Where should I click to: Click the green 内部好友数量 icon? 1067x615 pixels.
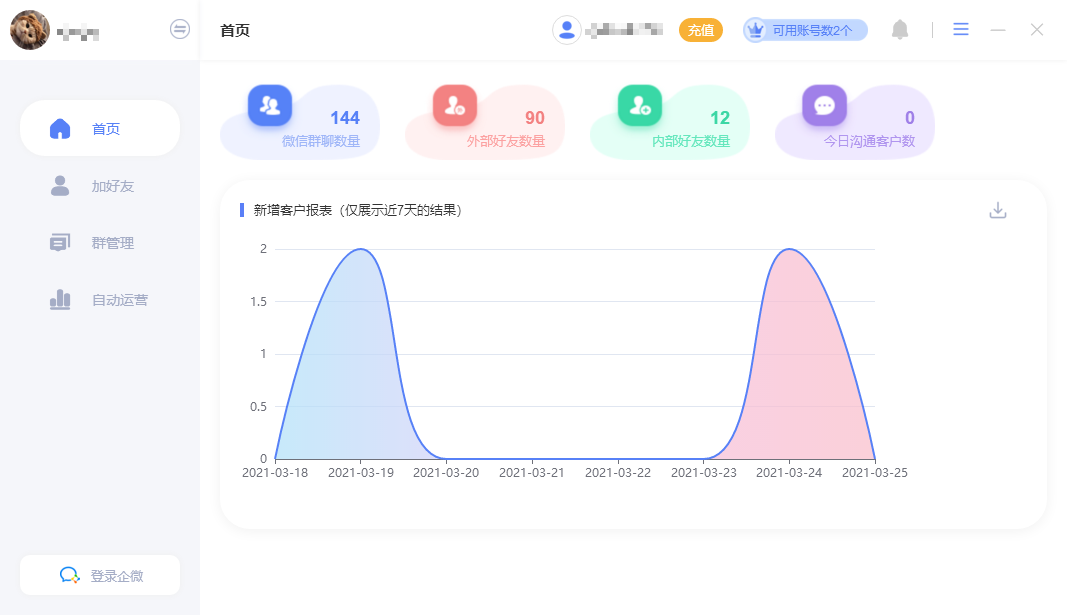pos(640,105)
